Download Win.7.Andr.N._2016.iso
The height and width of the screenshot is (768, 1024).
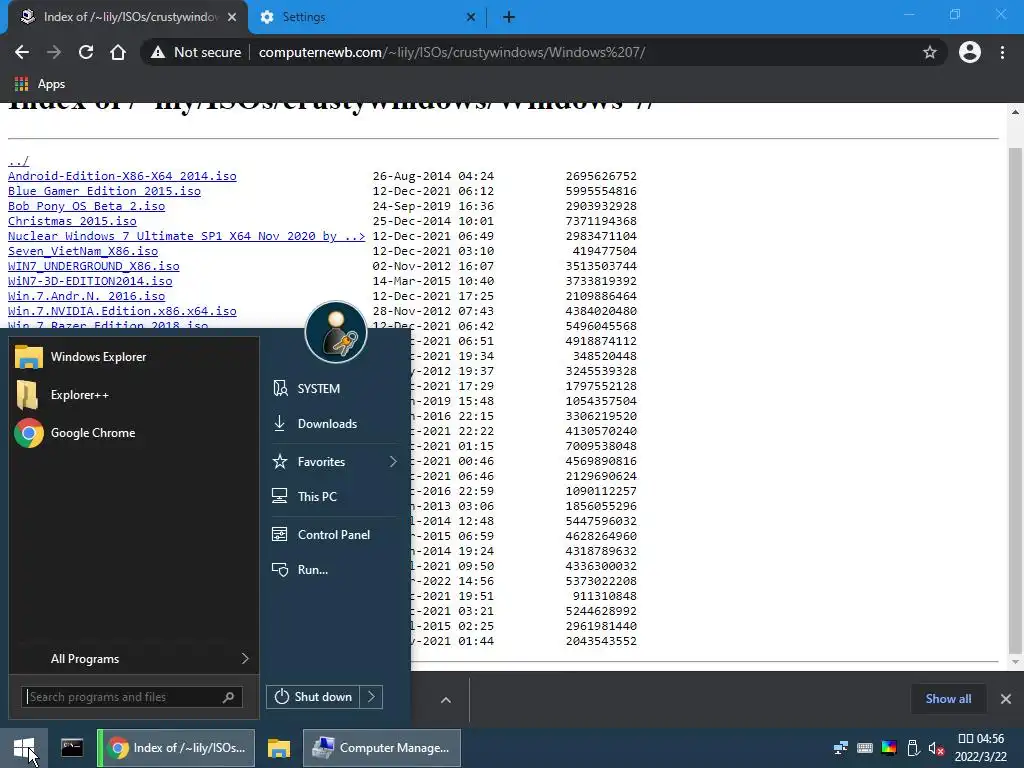pos(86,296)
